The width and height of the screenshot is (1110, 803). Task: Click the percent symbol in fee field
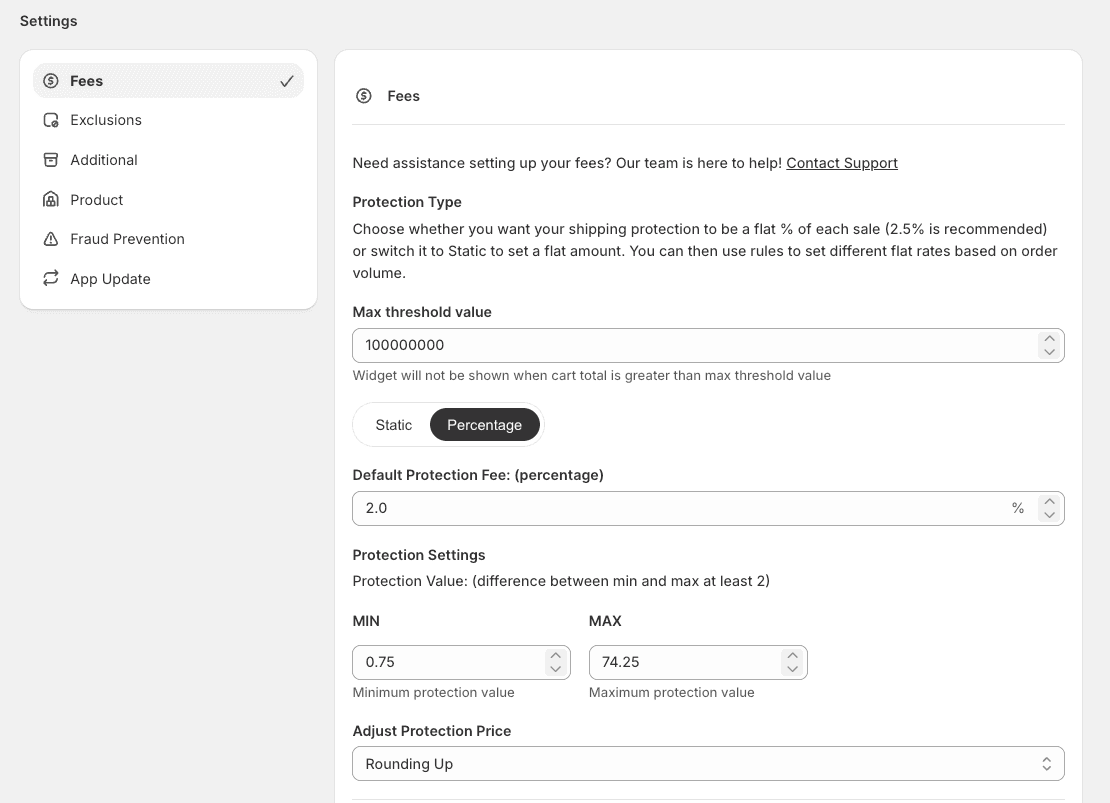coord(1018,508)
